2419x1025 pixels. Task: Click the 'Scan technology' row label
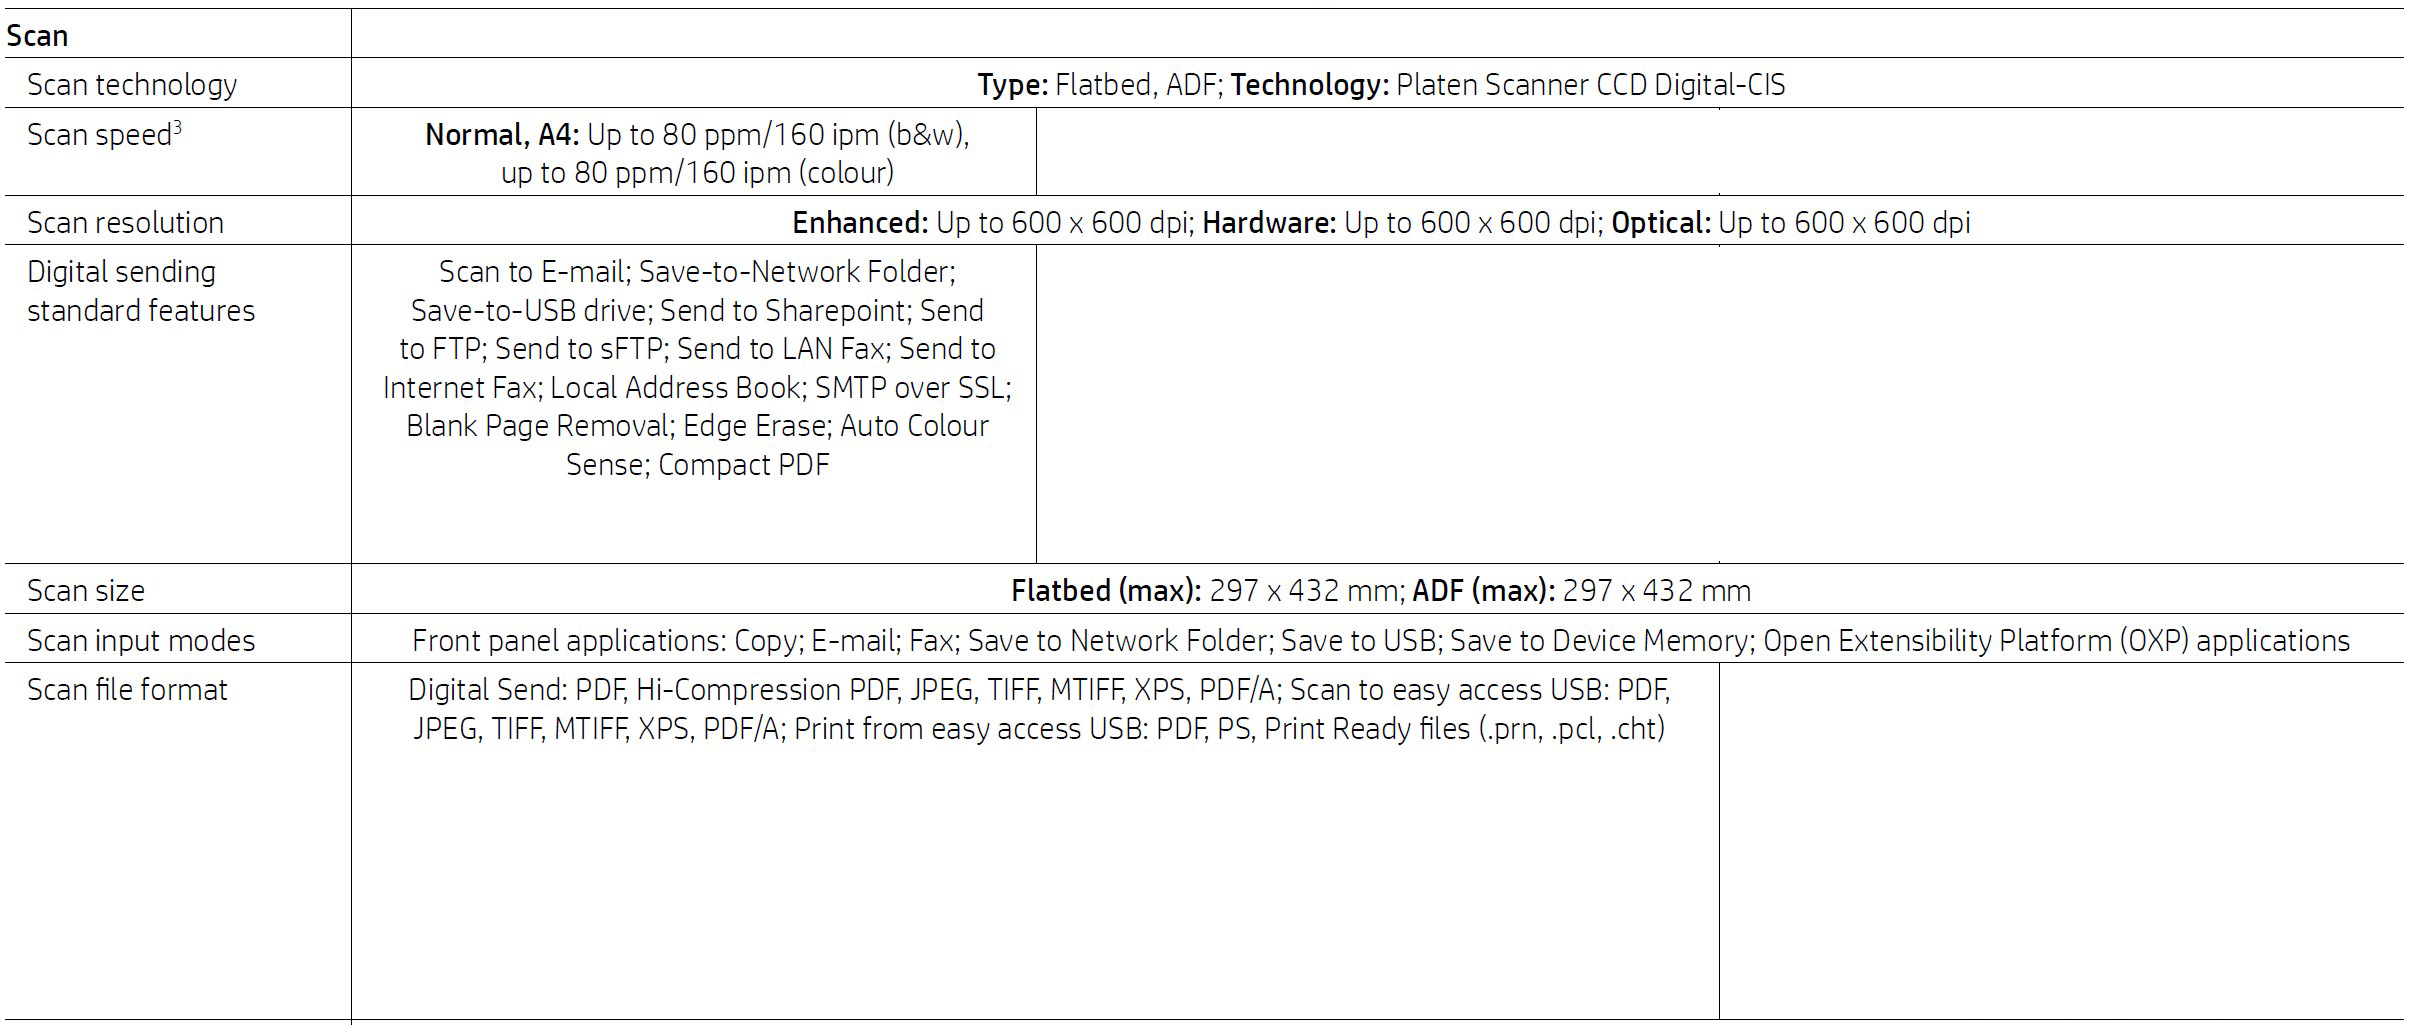click(131, 85)
